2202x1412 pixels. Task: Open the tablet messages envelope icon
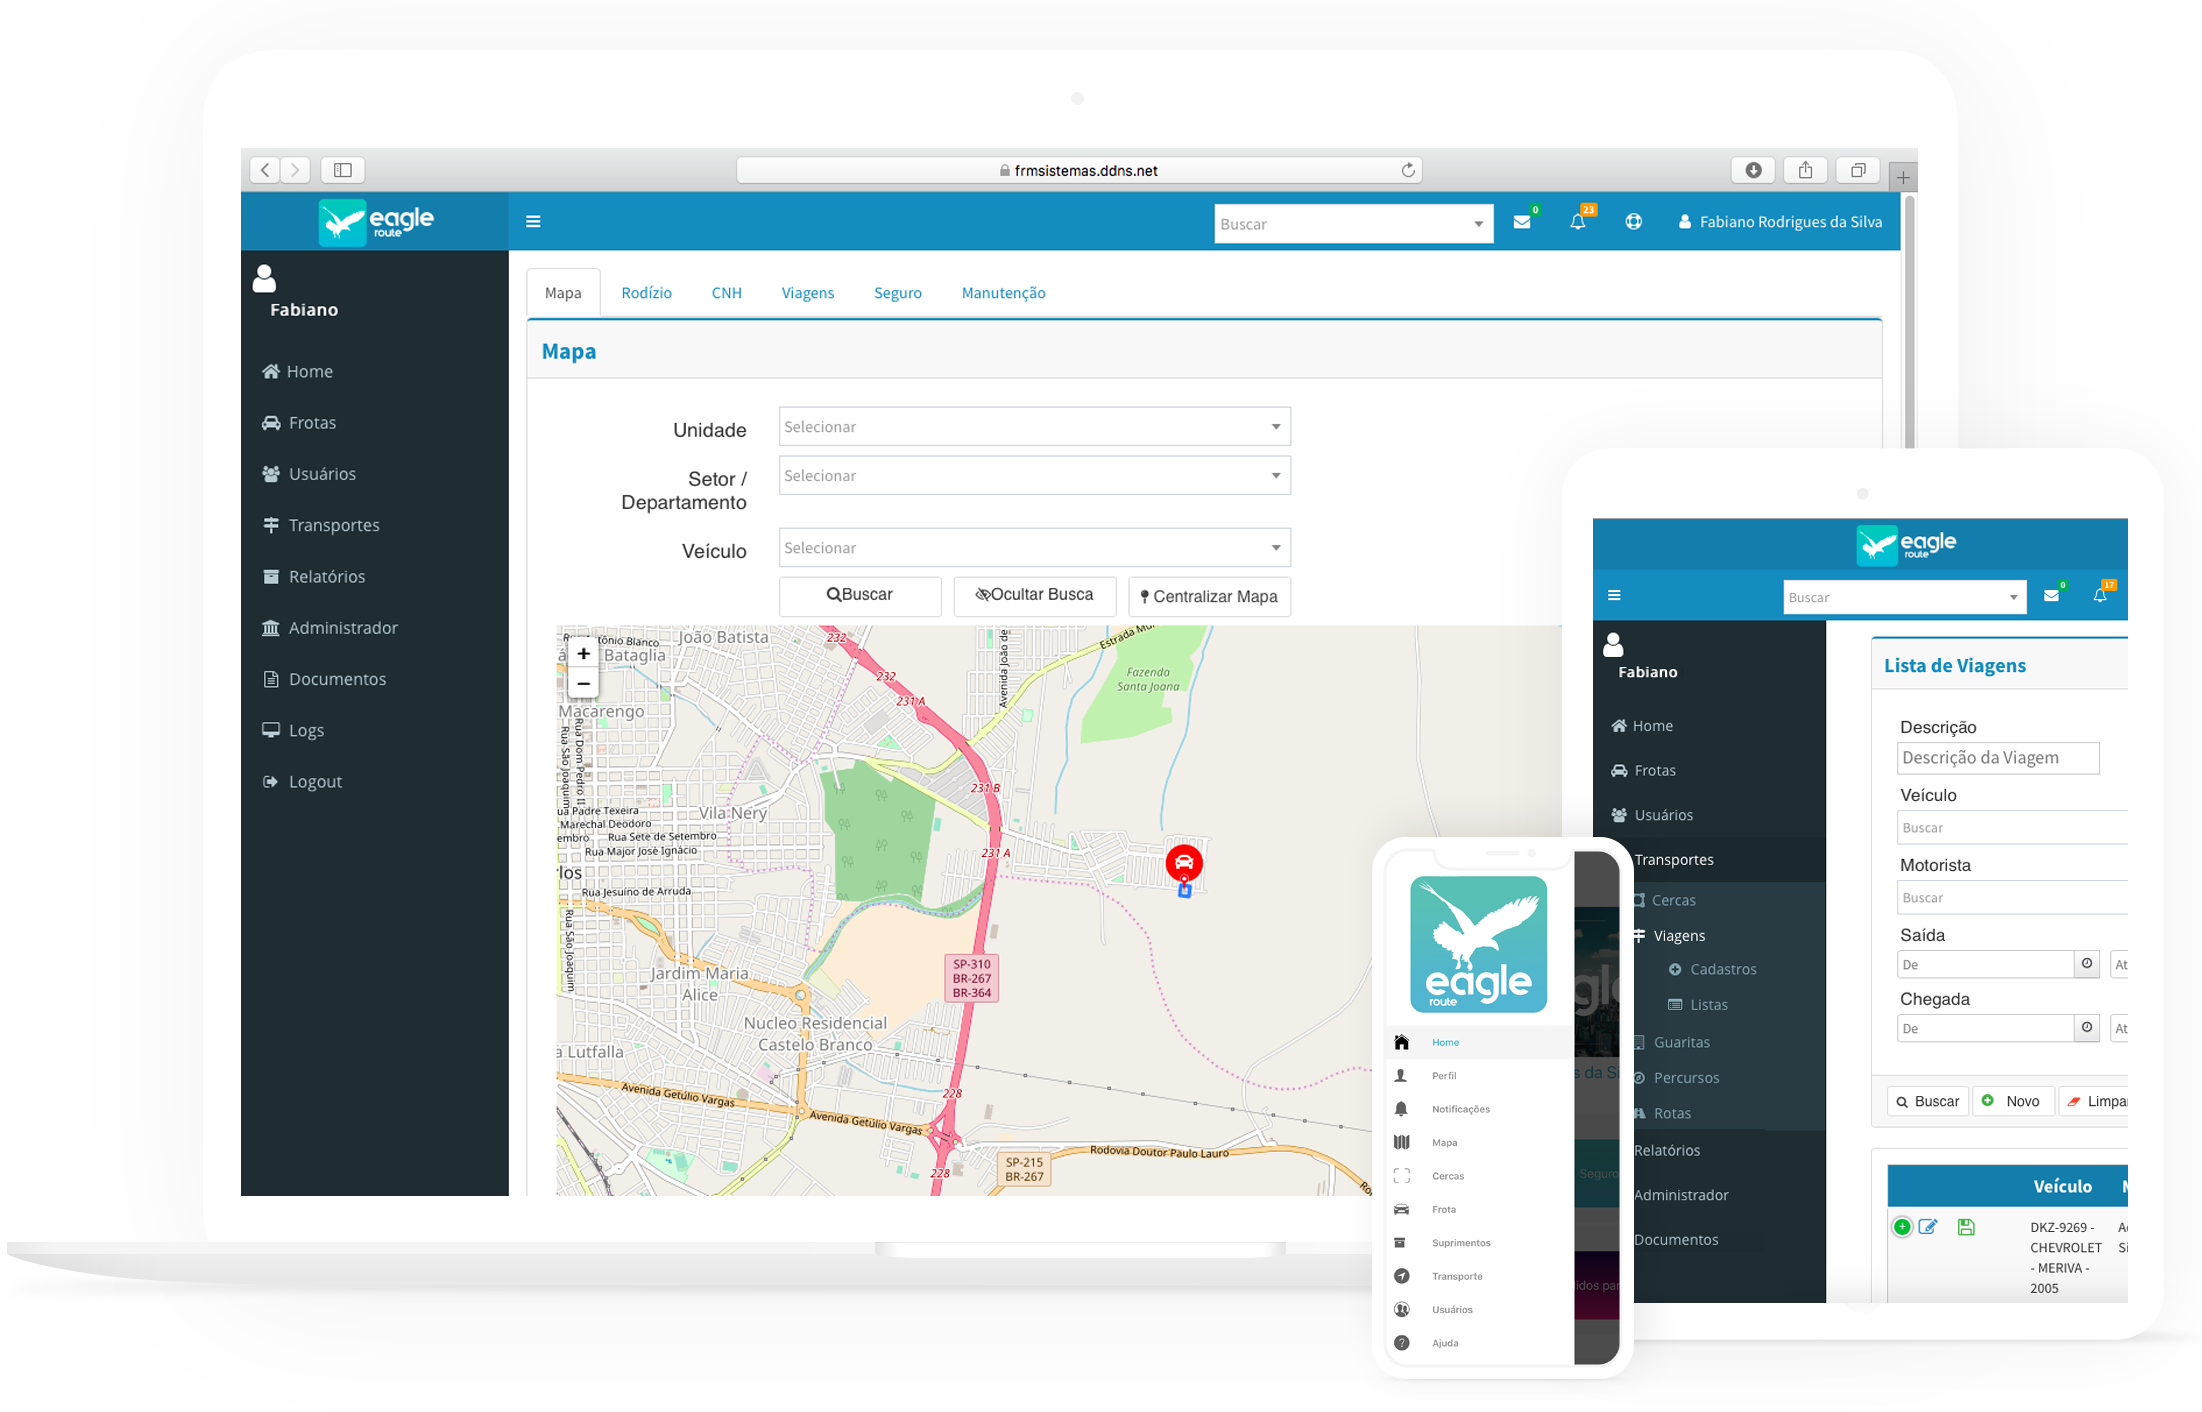(2051, 595)
